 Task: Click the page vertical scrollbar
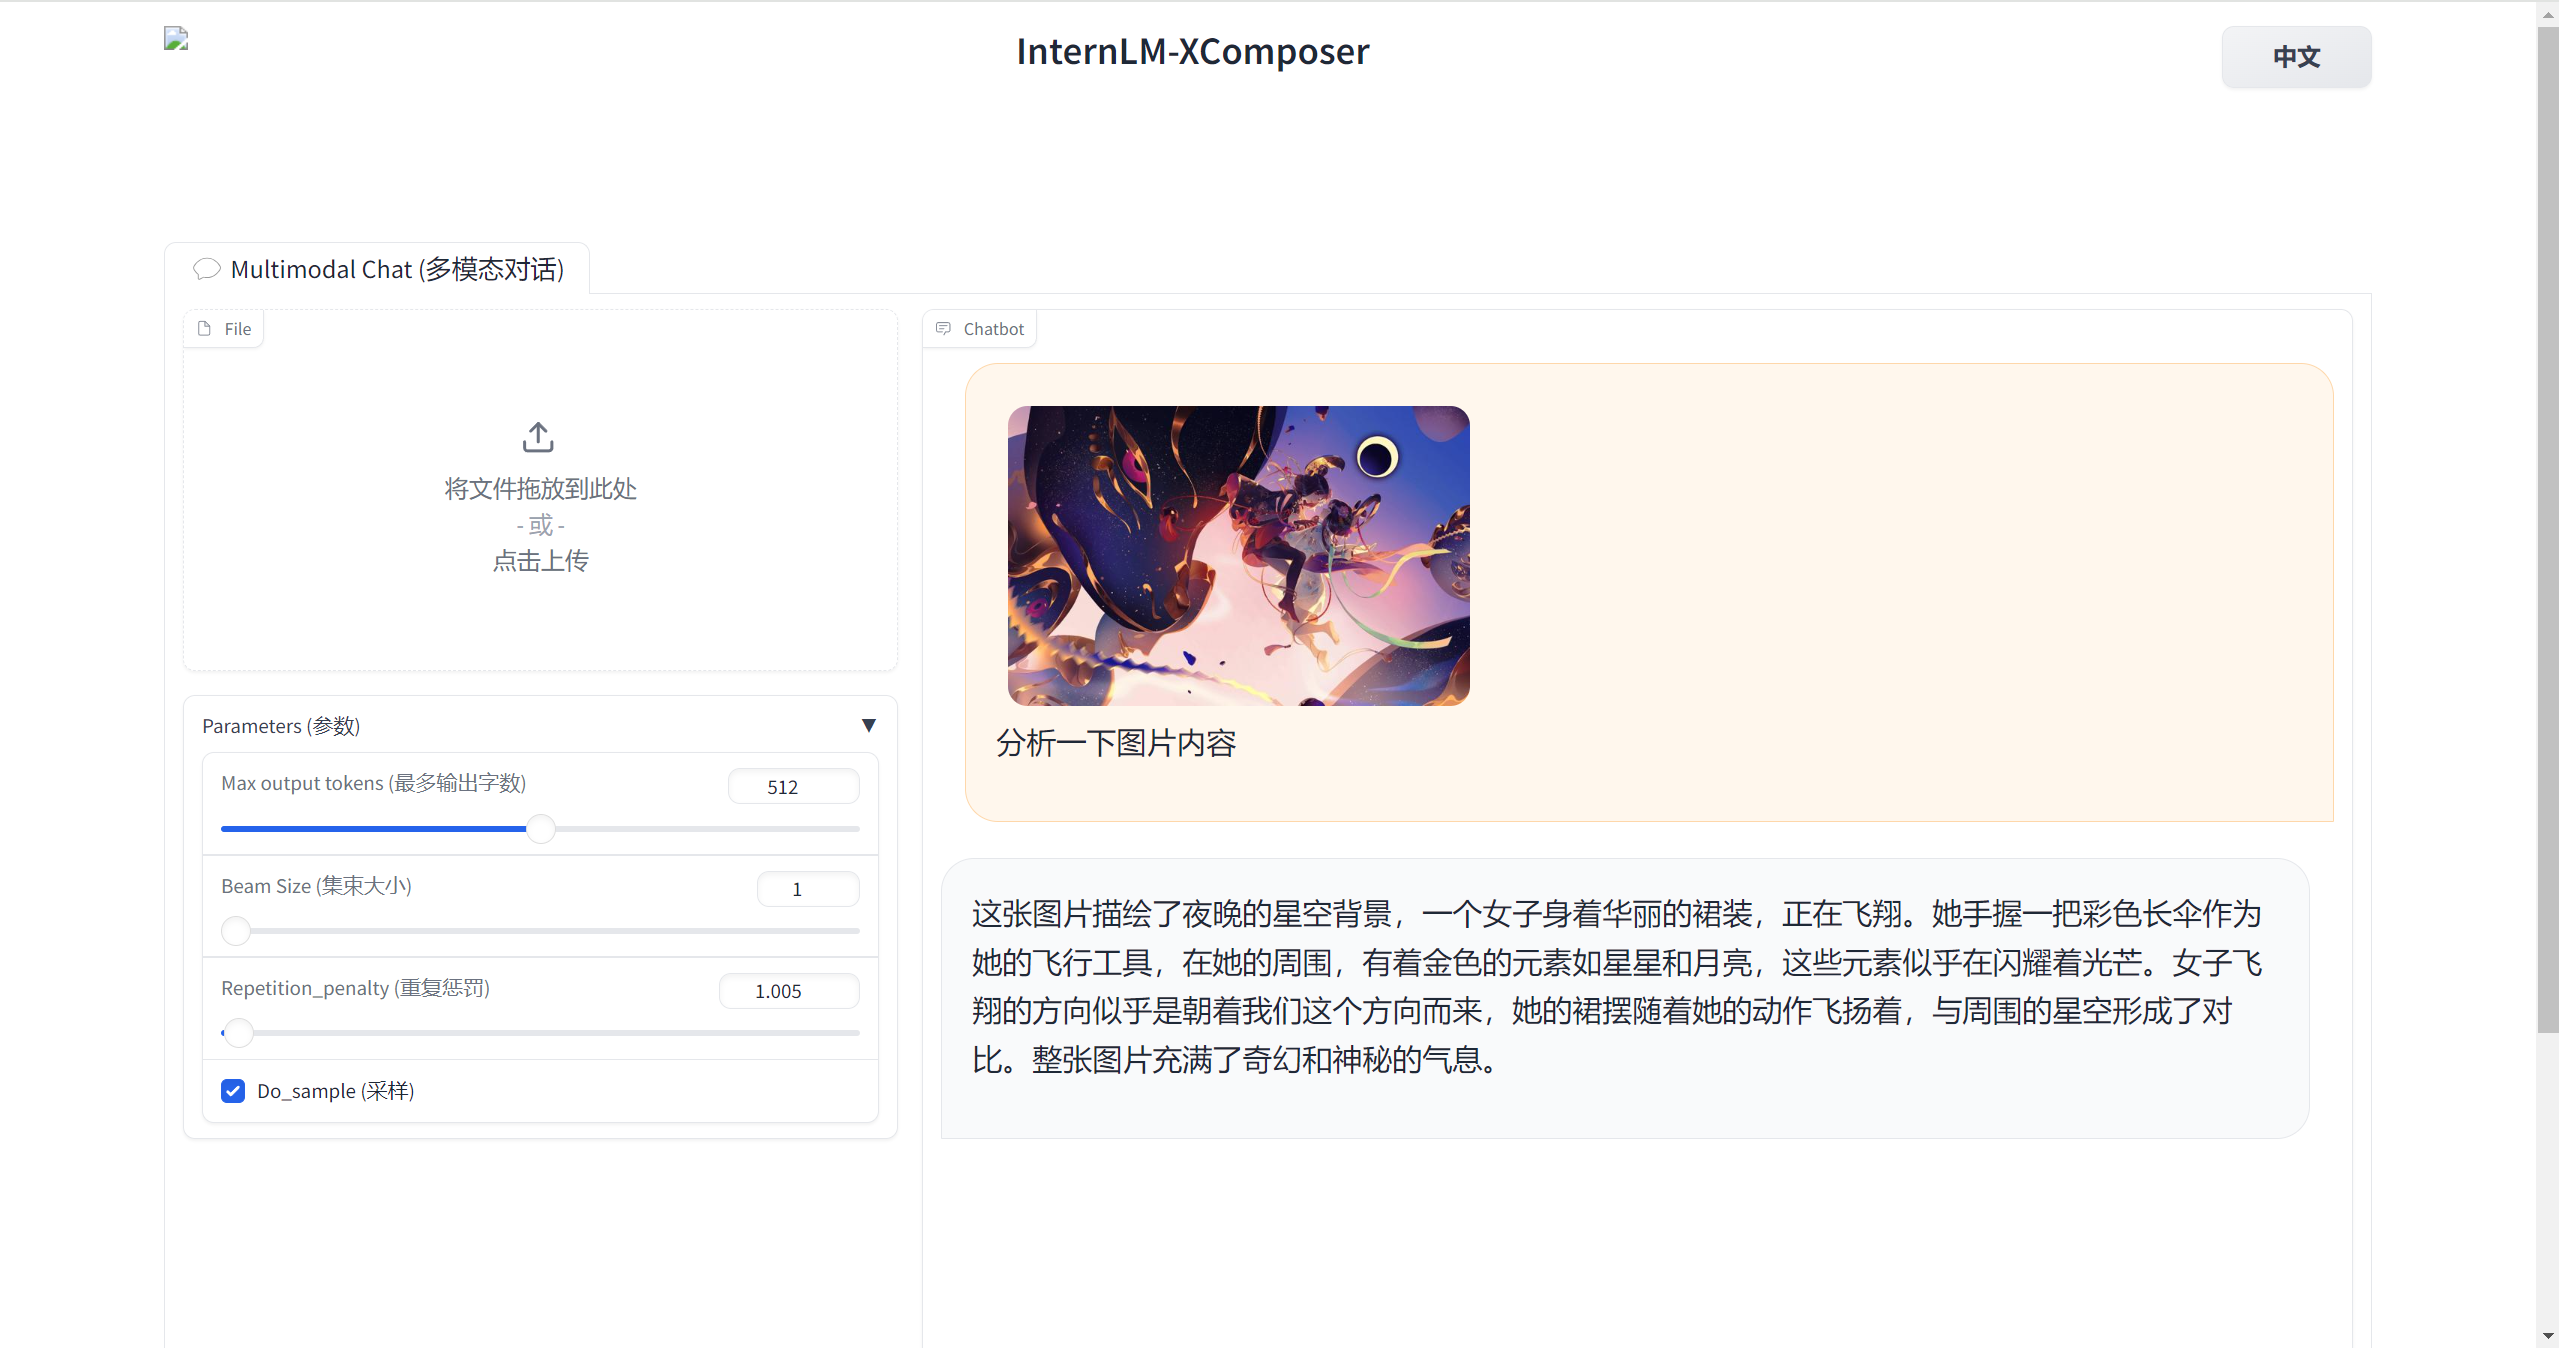point(2547,530)
